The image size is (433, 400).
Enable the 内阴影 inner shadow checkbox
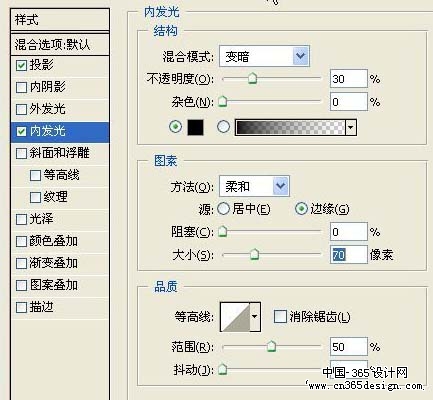click(21, 87)
